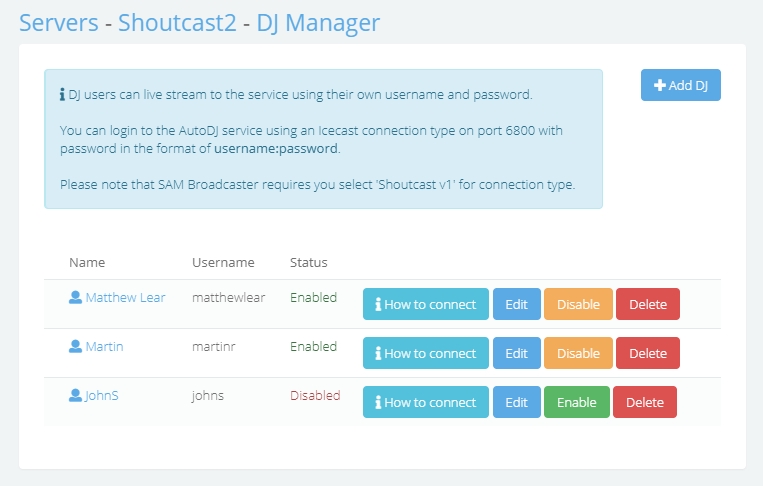Open How to connect for Matthew Lear
Image resolution: width=763 pixels, height=486 pixels.
(426, 304)
